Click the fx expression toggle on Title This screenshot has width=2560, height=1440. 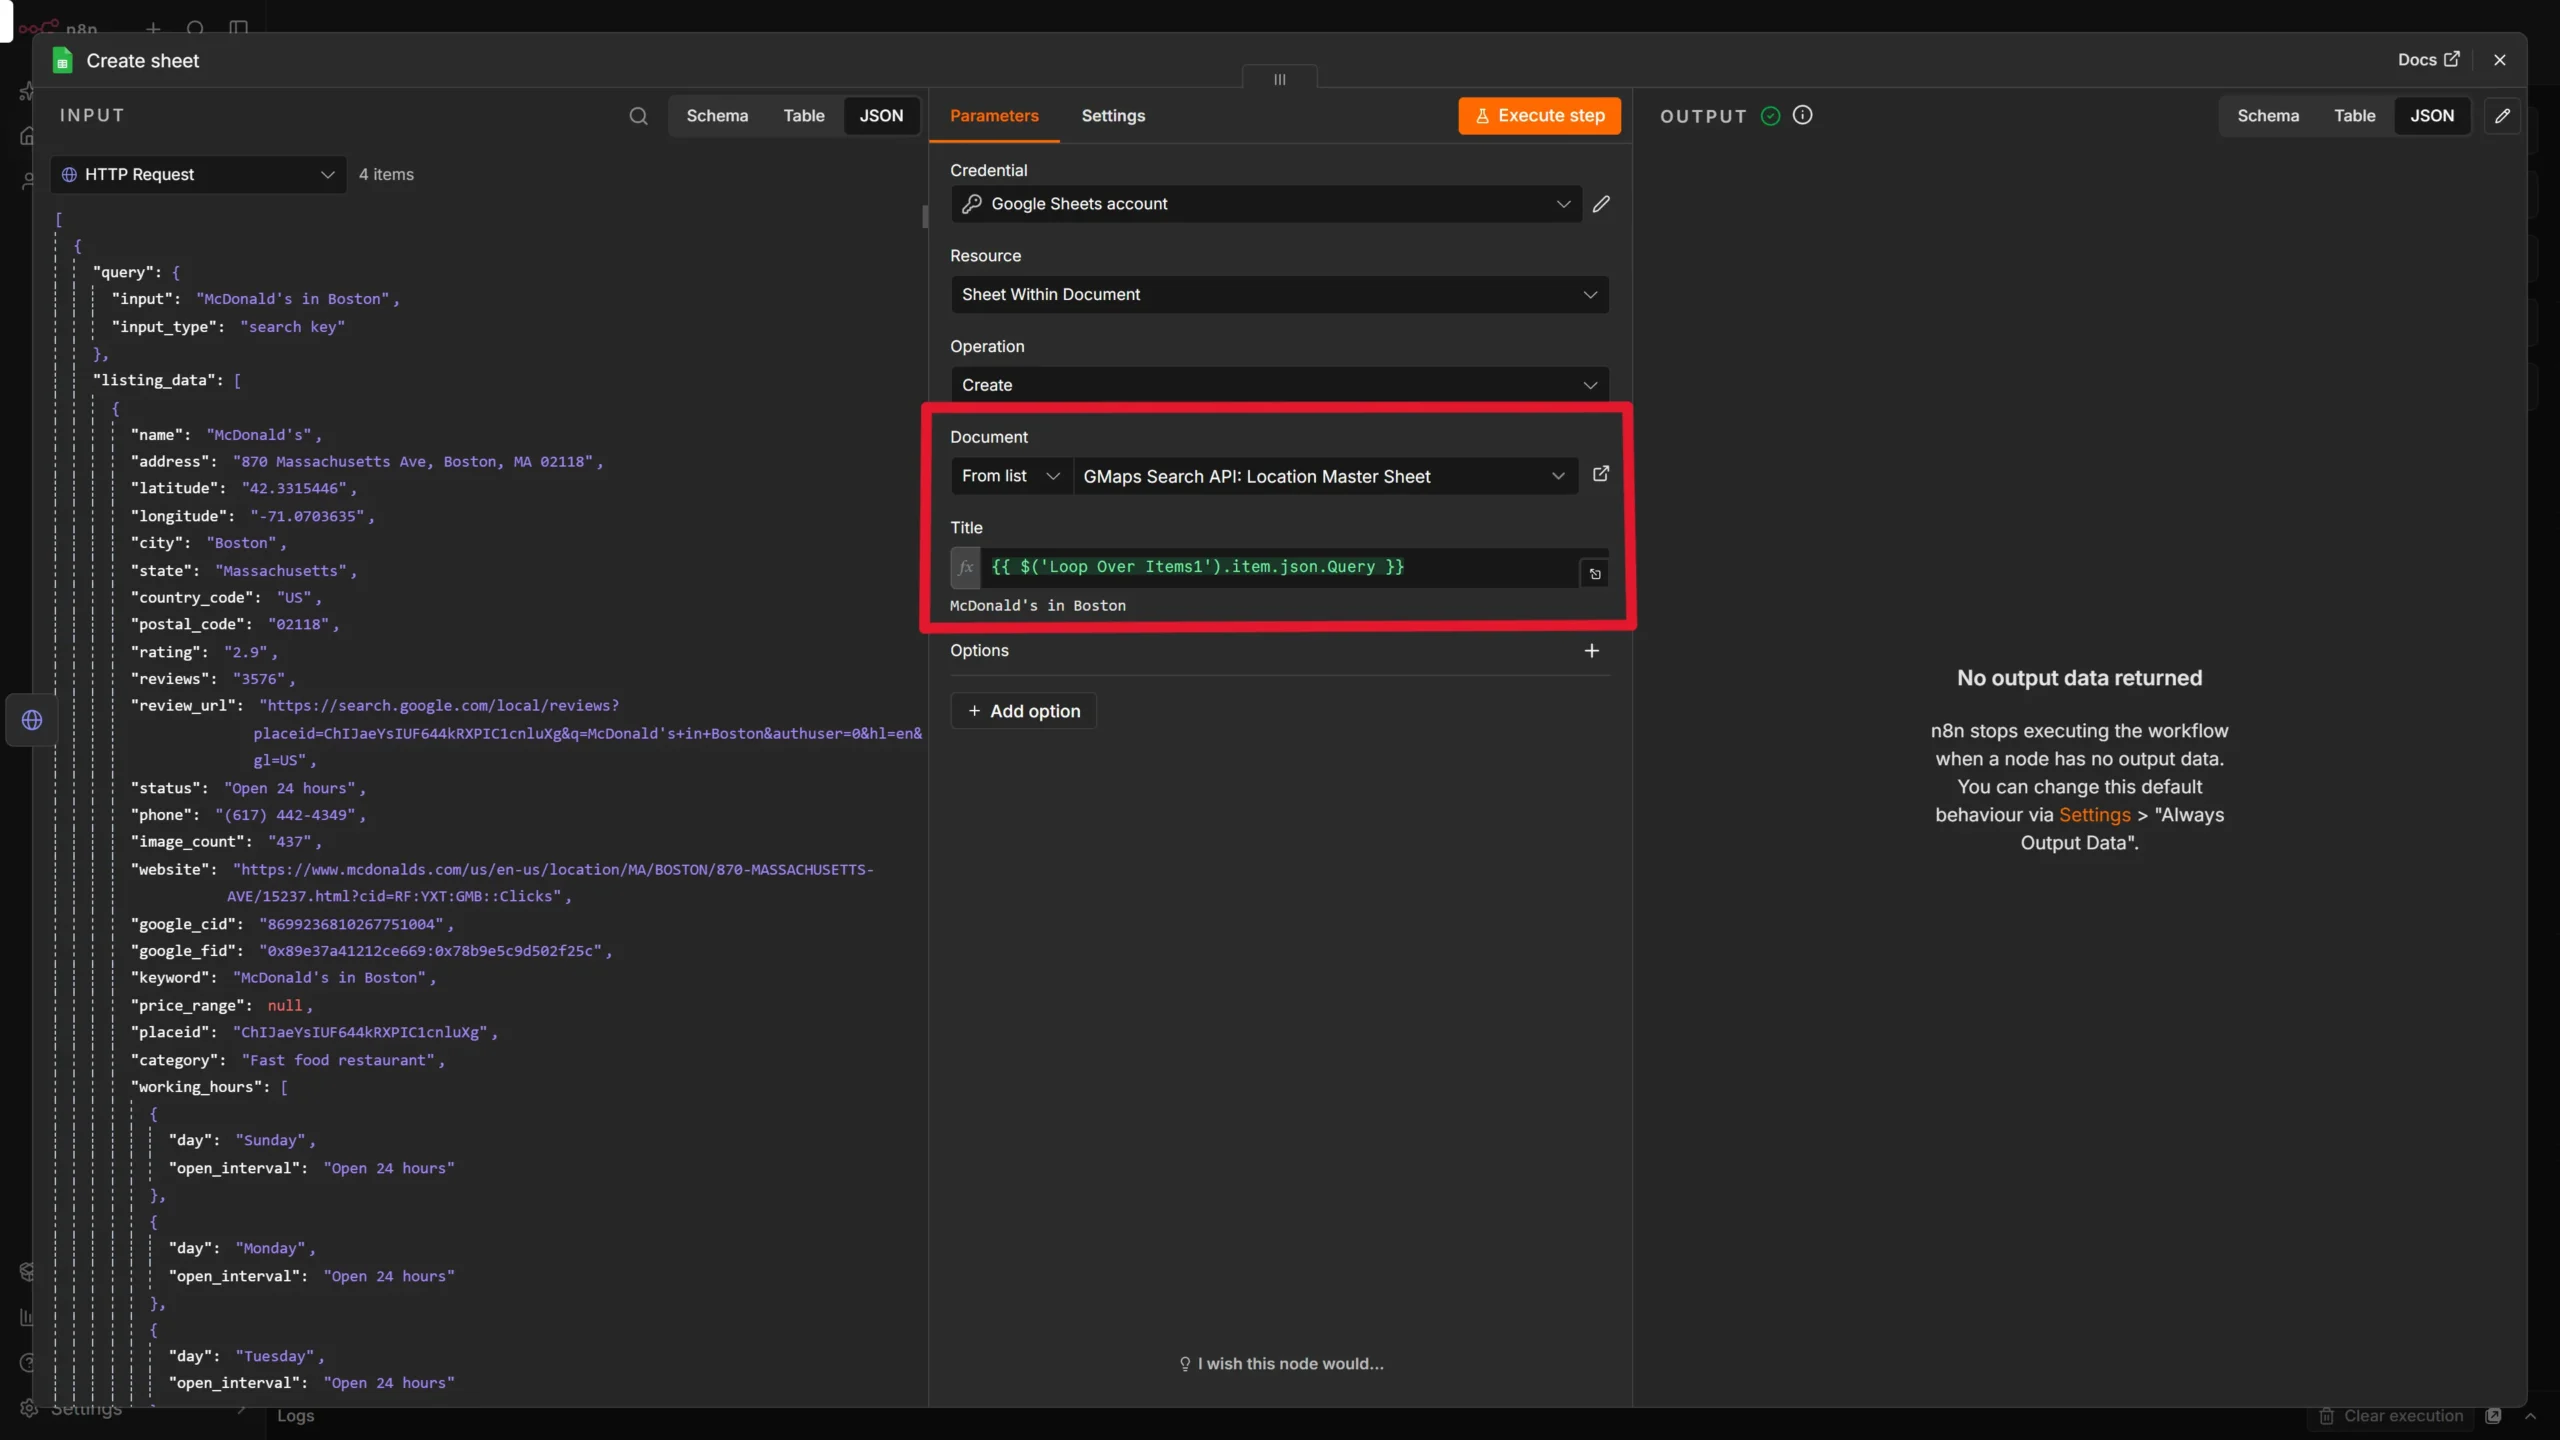tap(966, 567)
